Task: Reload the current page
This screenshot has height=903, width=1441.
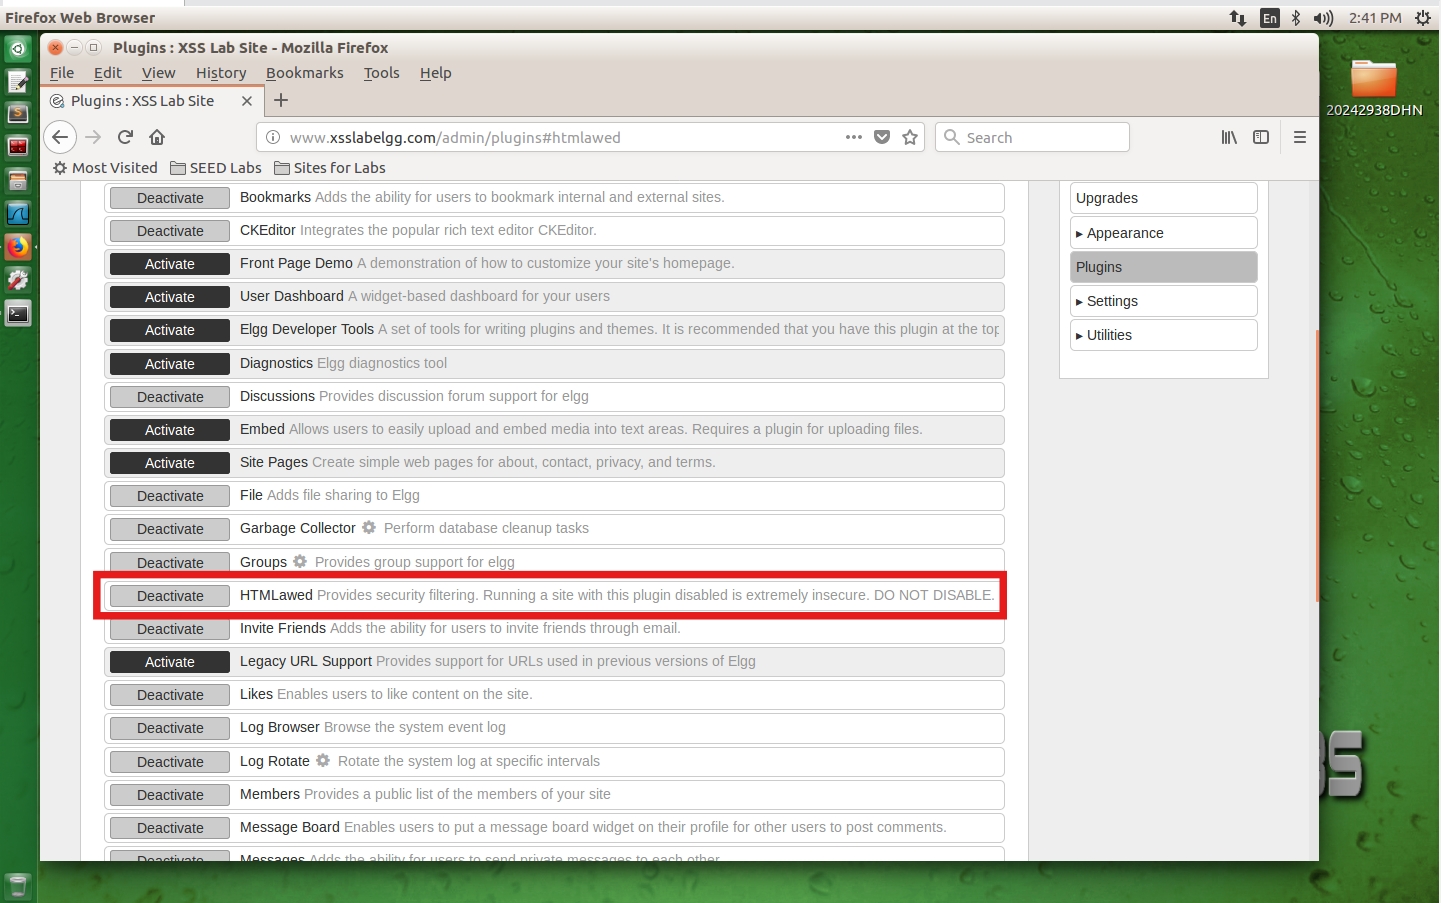Action: [x=125, y=137]
